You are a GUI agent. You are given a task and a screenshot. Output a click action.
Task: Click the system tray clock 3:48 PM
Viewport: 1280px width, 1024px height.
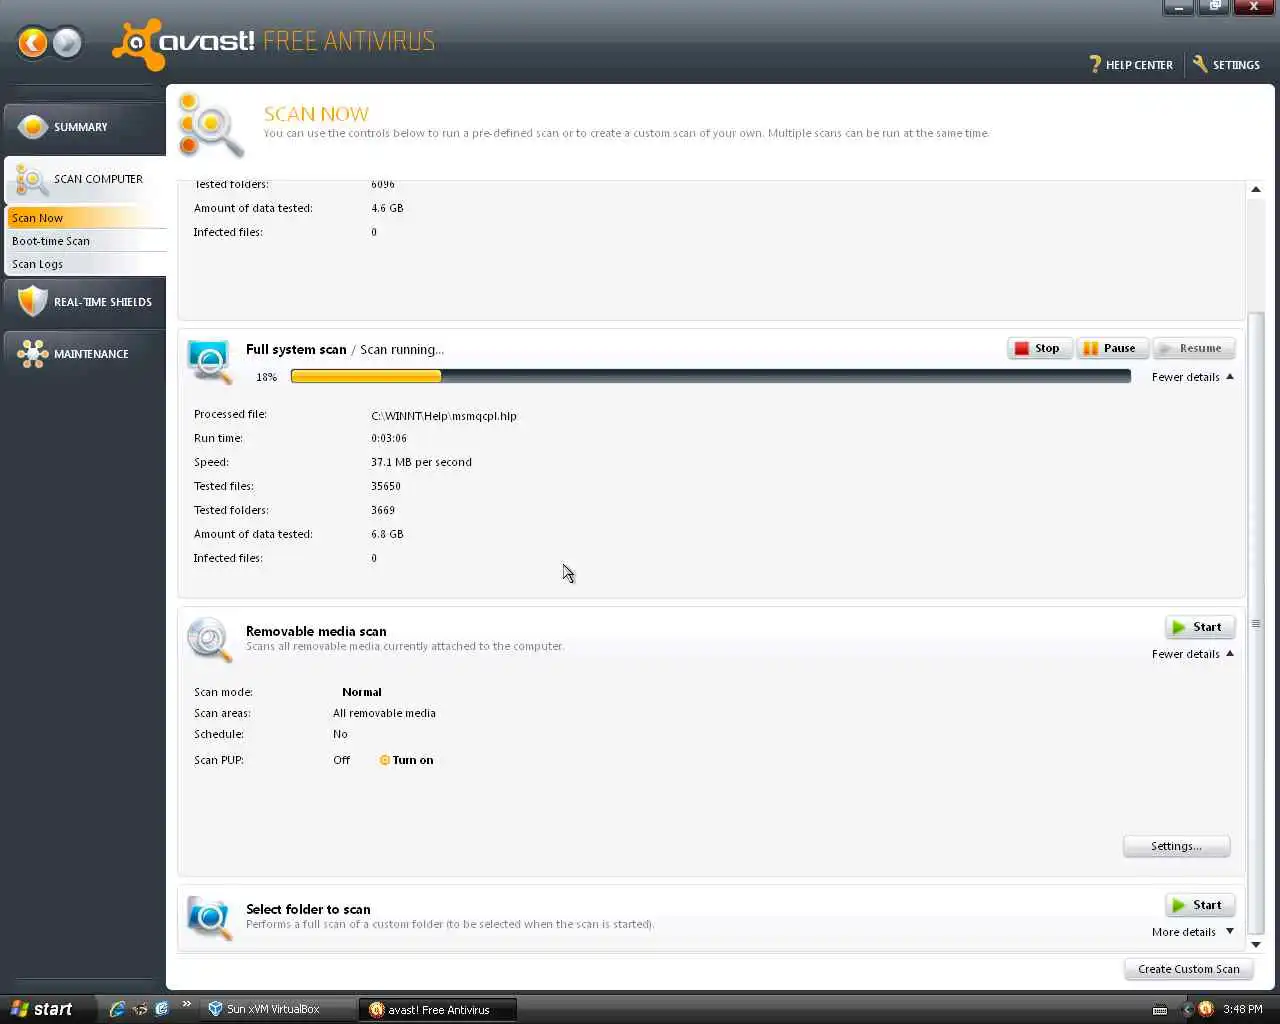(x=1243, y=1009)
